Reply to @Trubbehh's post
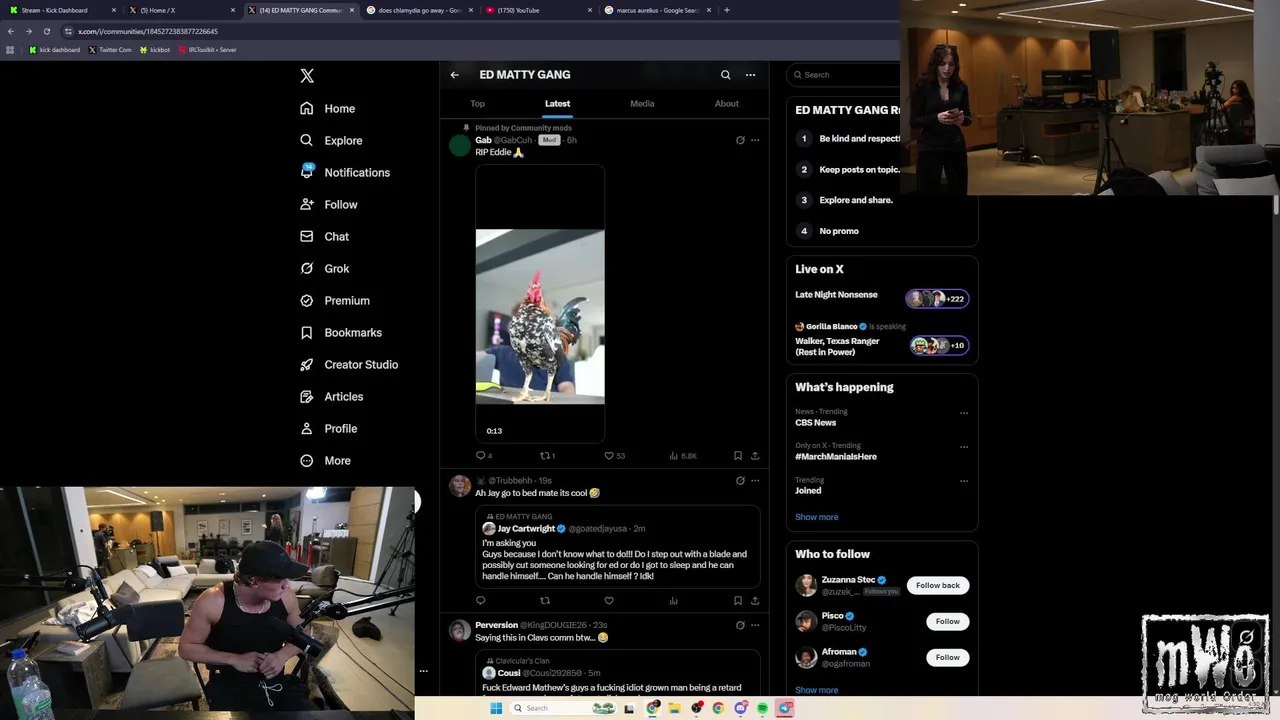The image size is (1280, 720). (481, 601)
